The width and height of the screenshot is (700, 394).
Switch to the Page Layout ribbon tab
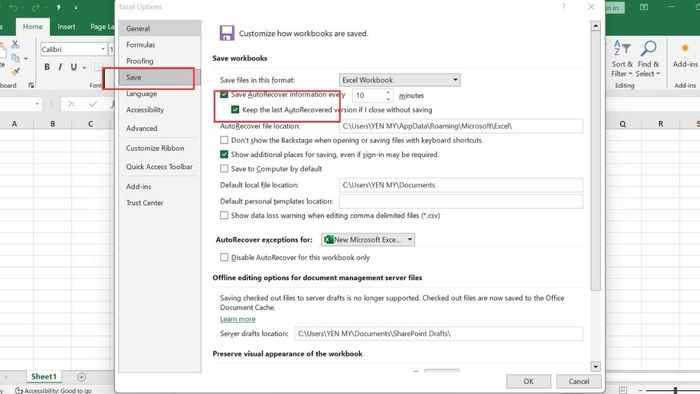(x=102, y=27)
